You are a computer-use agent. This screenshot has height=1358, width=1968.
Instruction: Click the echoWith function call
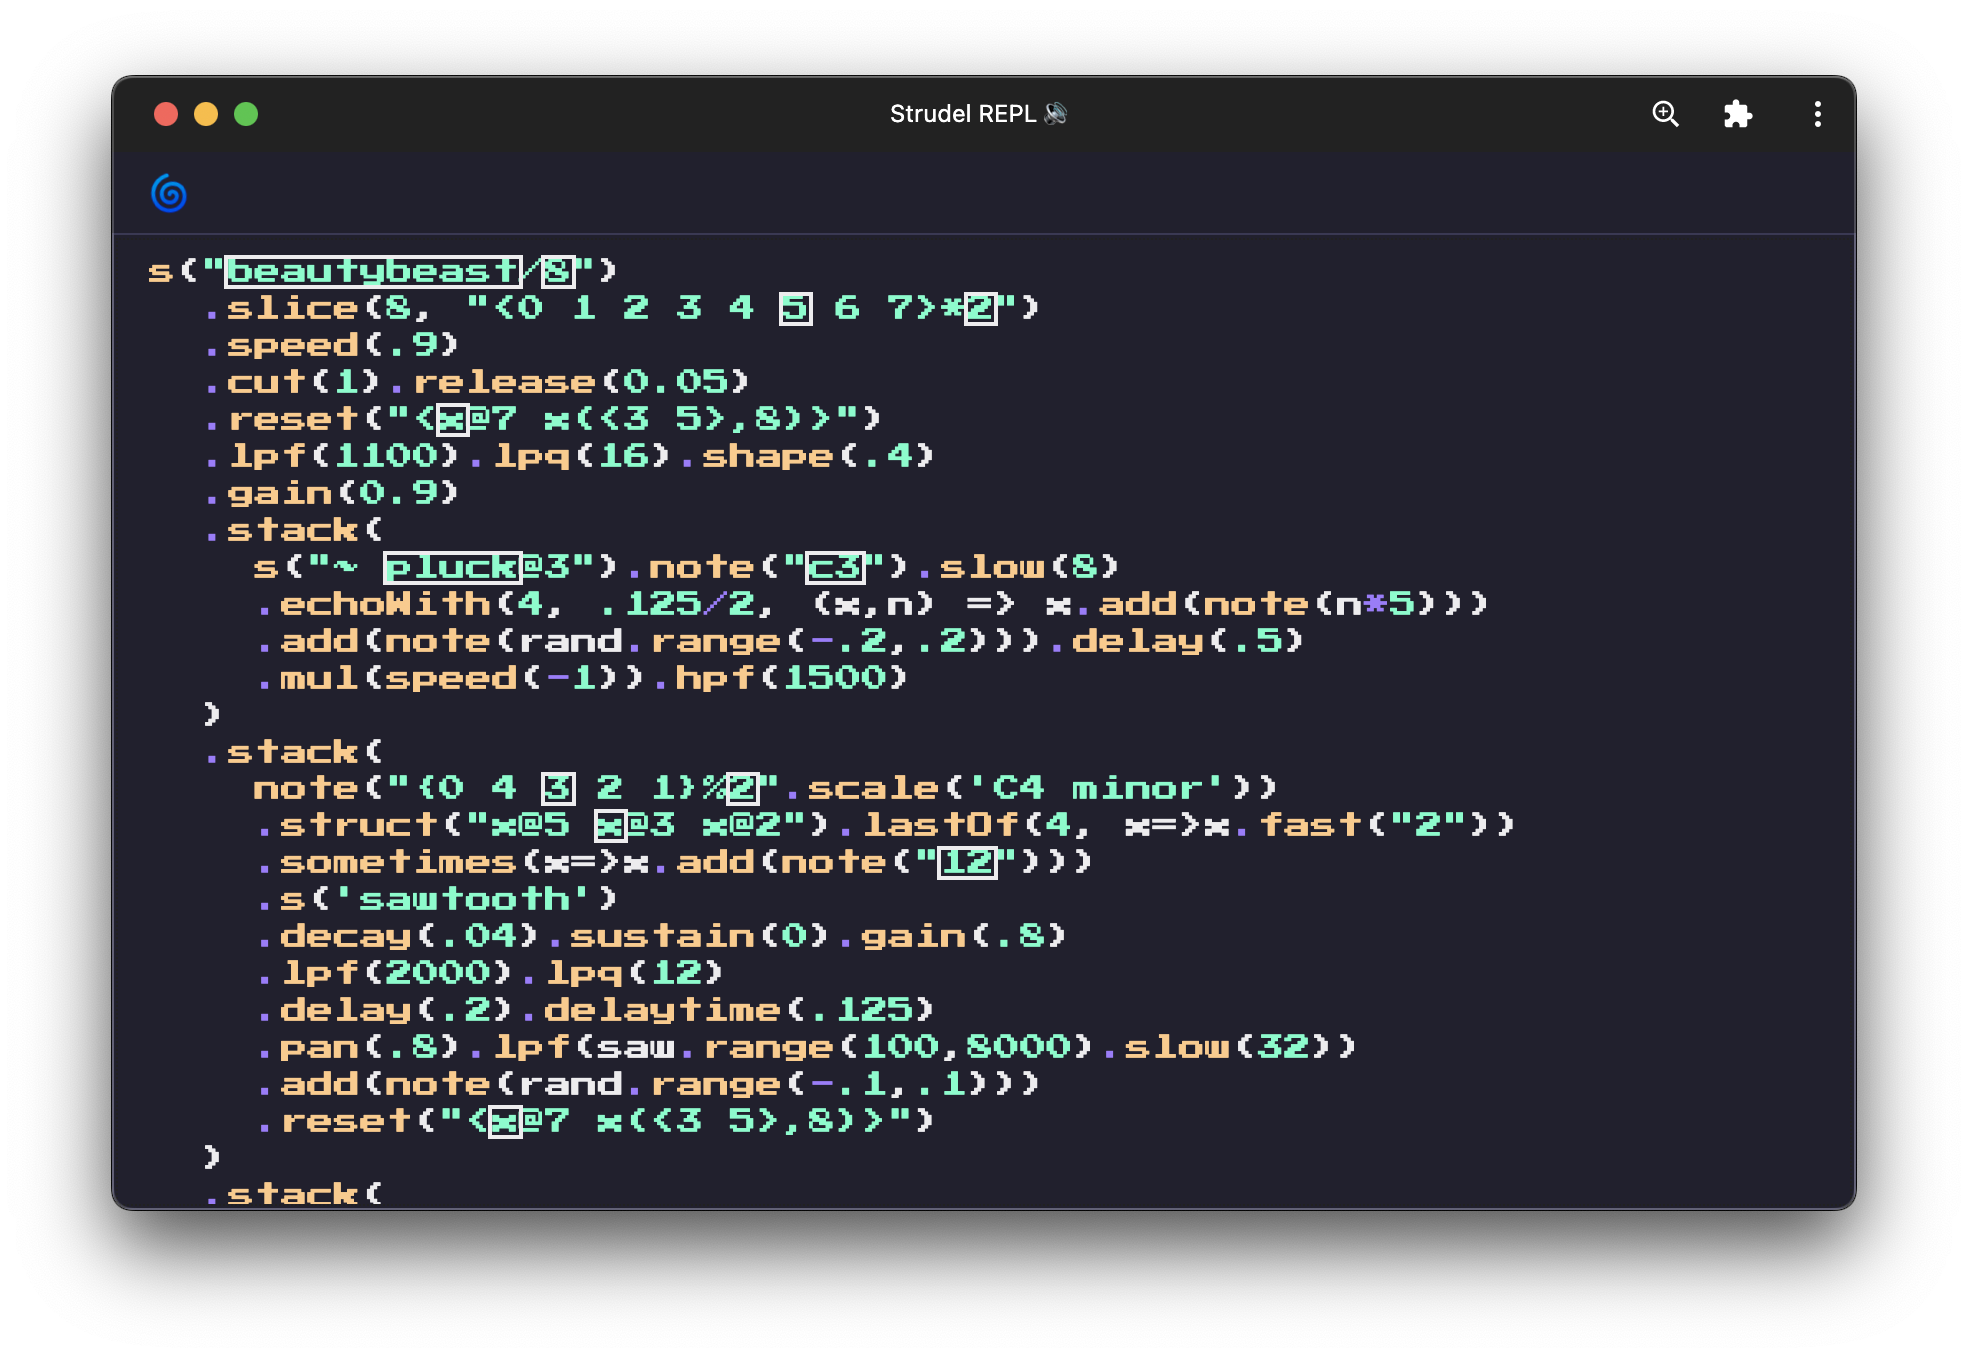[381, 603]
